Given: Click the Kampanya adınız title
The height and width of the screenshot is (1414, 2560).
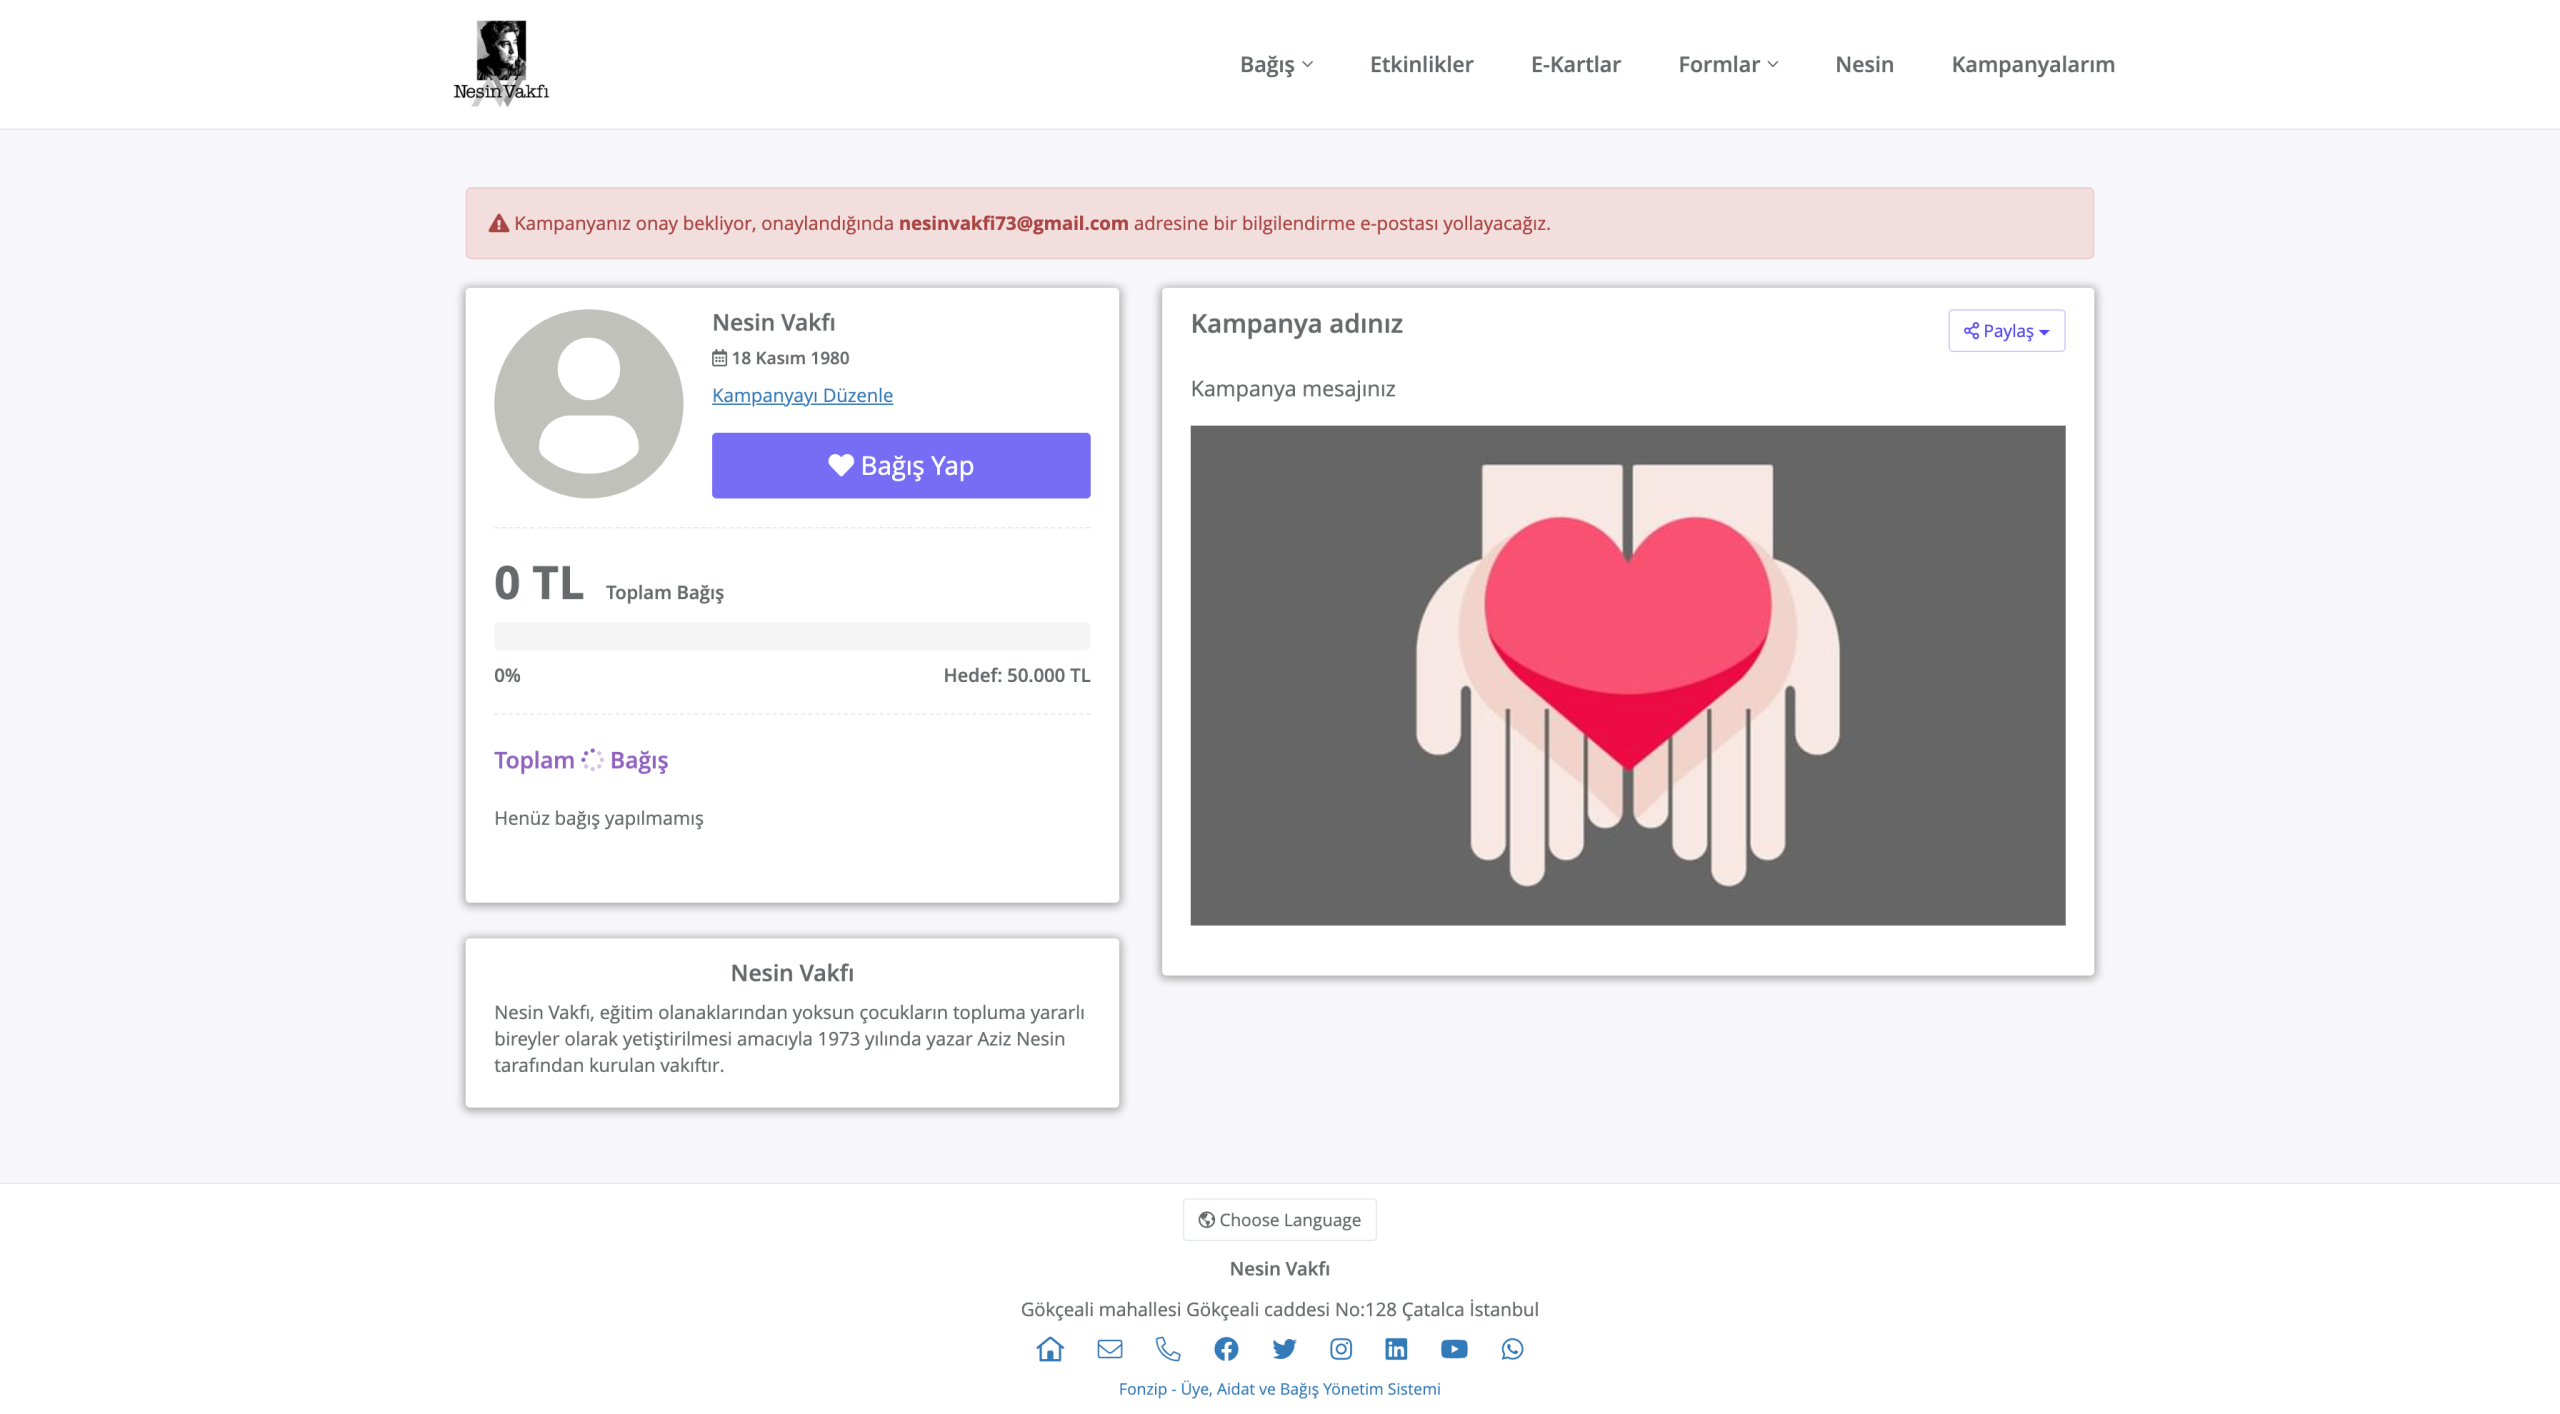Looking at the screenshot, I should point(1296,324).
